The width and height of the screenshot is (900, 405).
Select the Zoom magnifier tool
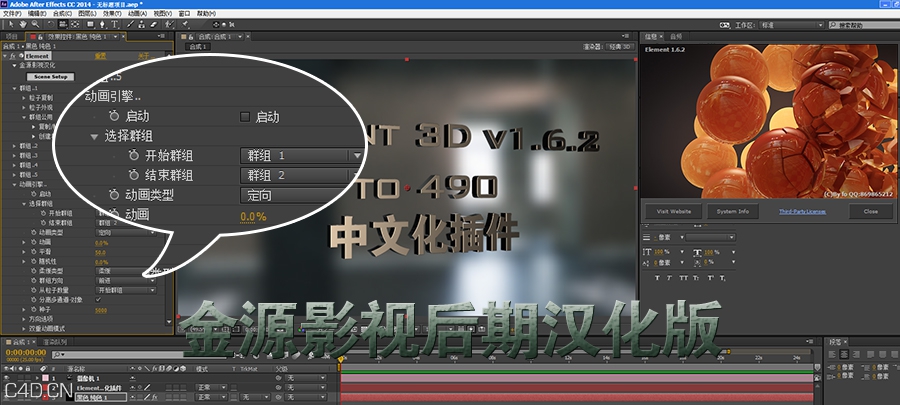click(x=36, y=25)
